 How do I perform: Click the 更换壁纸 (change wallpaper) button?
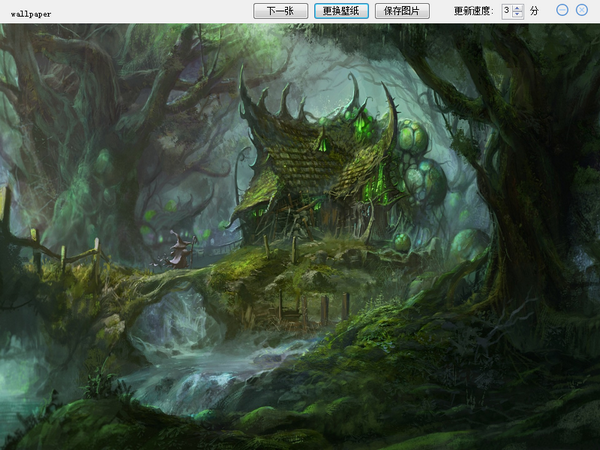[x=341, y=11]
